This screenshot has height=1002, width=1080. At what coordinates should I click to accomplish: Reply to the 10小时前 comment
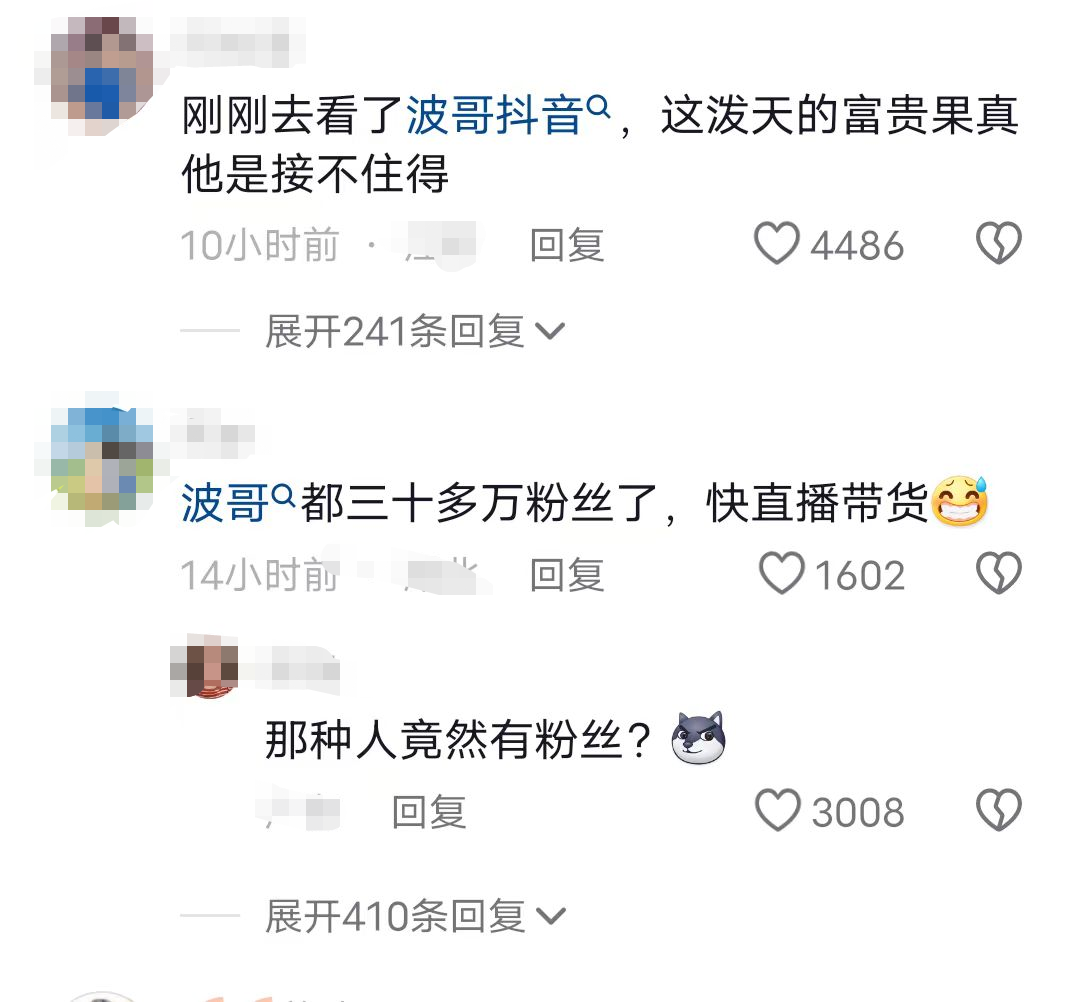pyautogui.click(x=567, y=245)
